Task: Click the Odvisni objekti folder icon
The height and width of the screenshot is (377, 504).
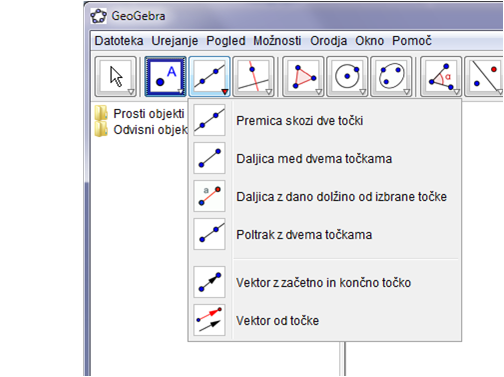Action: tap(101, 129)
